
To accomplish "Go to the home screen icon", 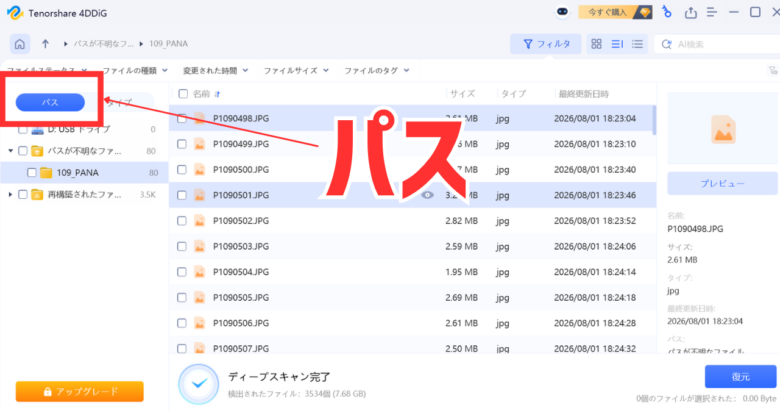I will coord(20,44).
